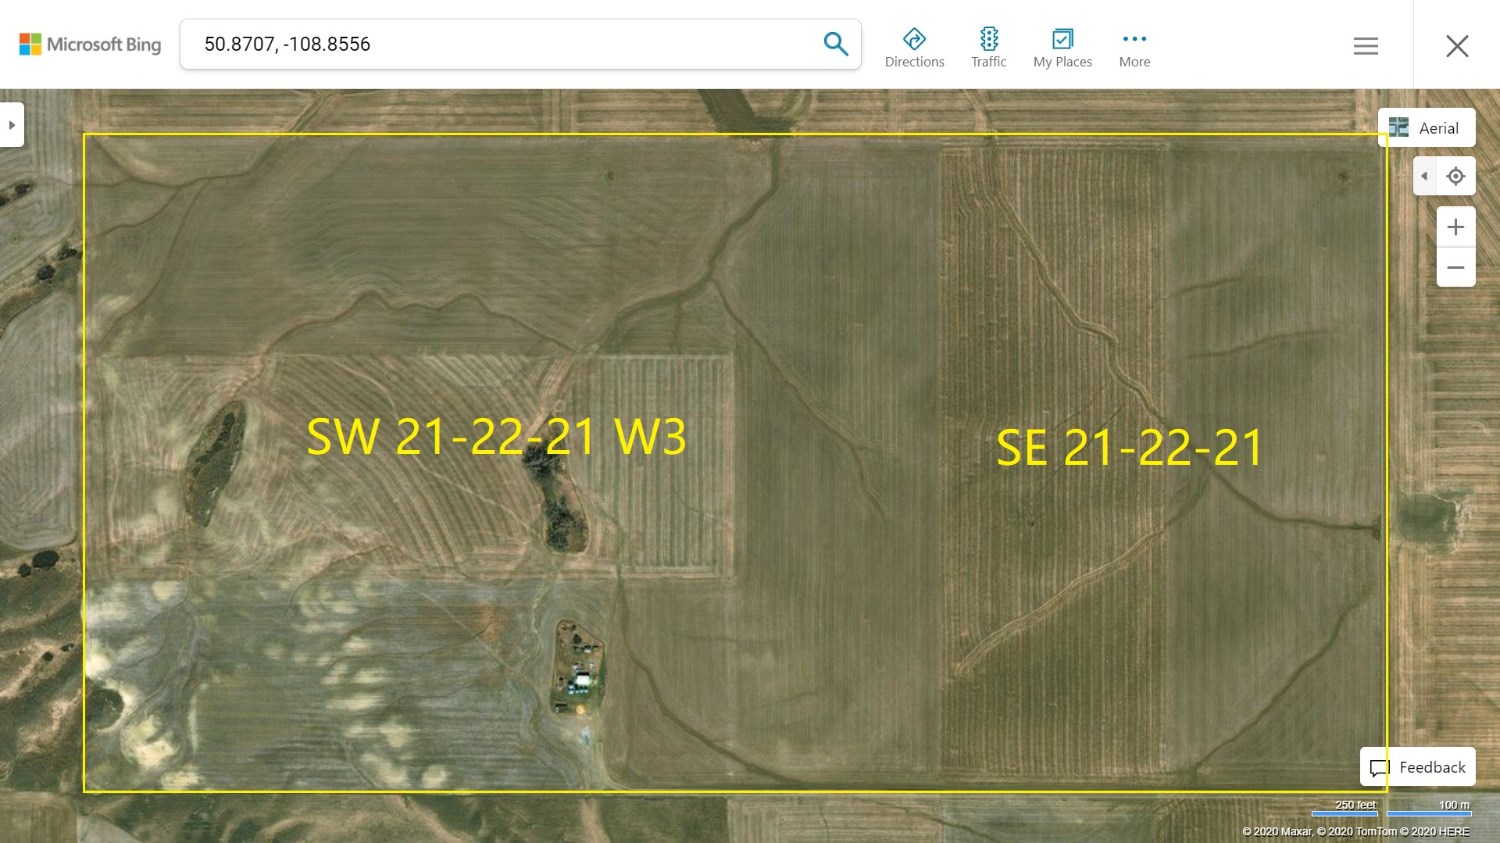The height and width of the screenshot is (843, 1500).
Task: Click the map scale bar
Action: coord(1391,809)
